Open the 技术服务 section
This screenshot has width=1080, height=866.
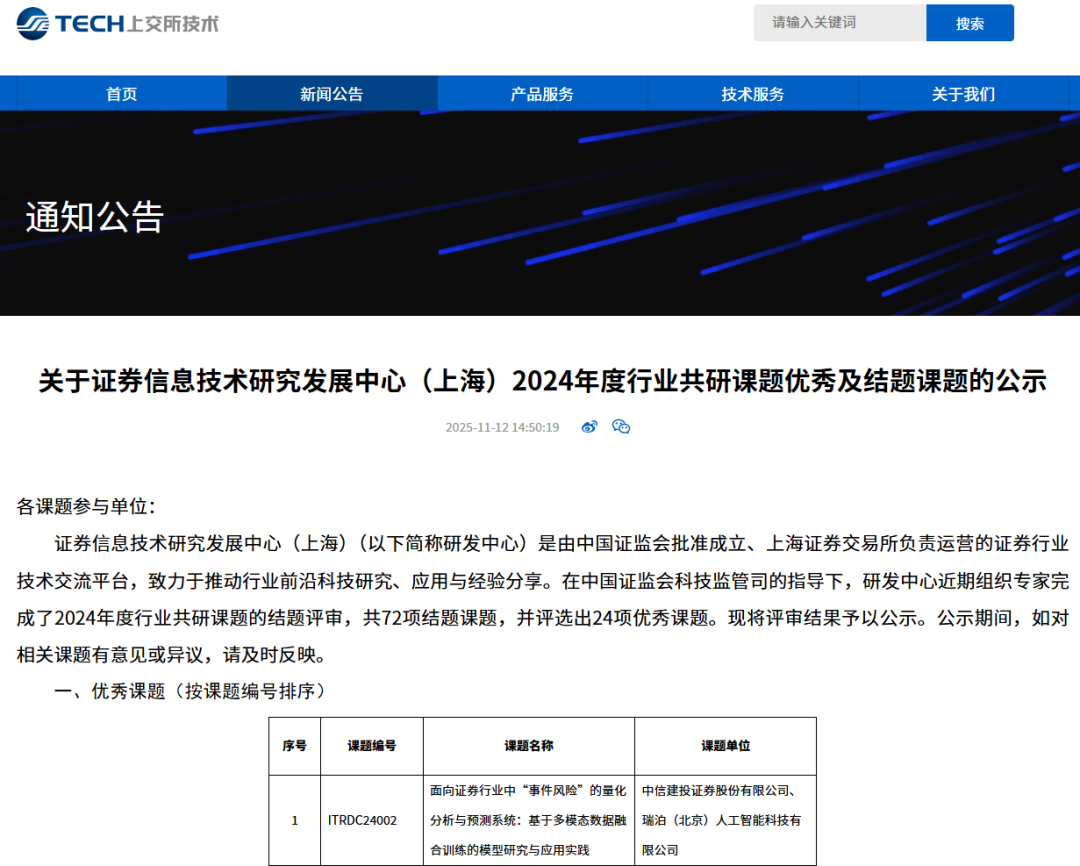753,93
